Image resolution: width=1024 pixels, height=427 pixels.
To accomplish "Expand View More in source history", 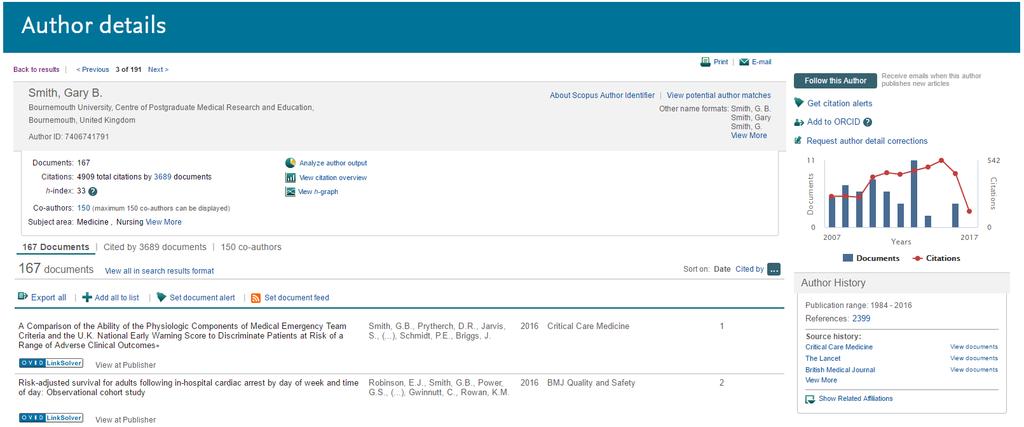I will click(821, 380).
